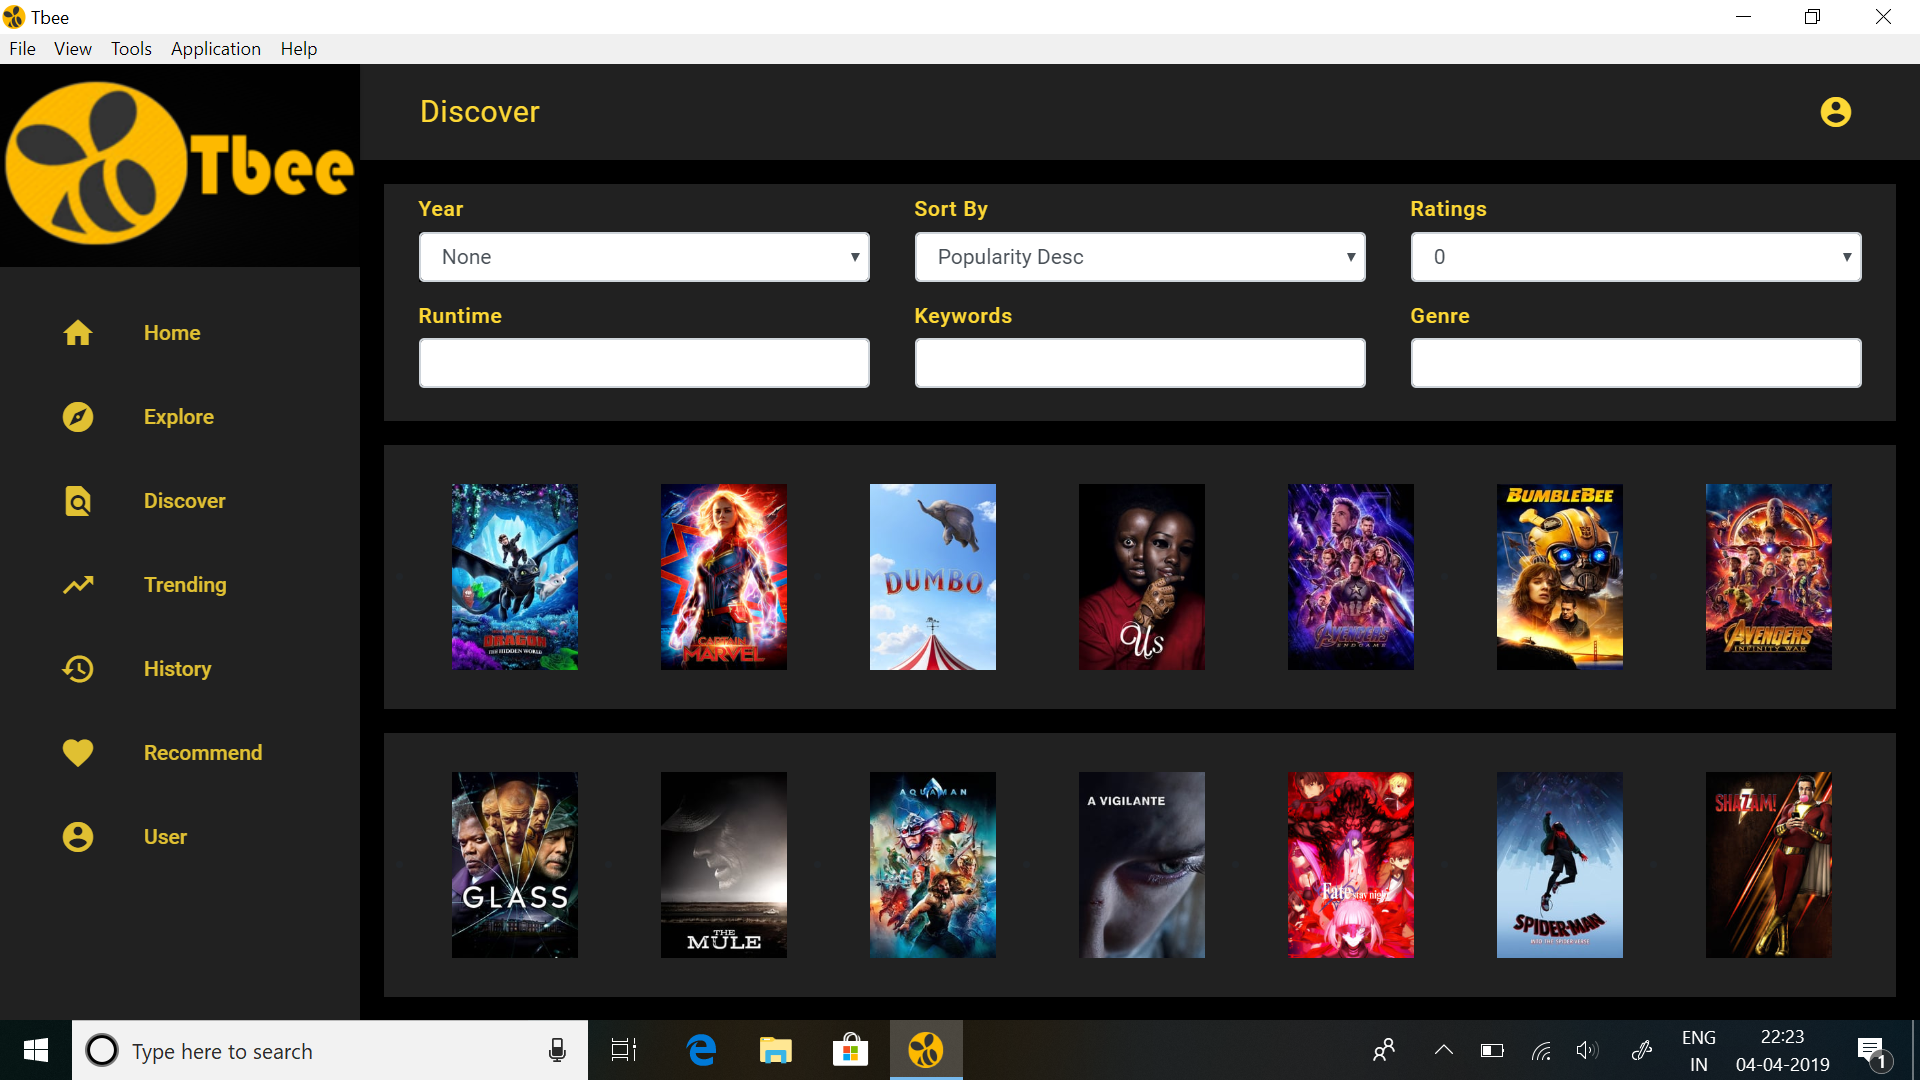Image resolution: width=1920 pixels, height=1080 pixels.
Task: Open Task View in taskbar
Action: (624, 1050)
